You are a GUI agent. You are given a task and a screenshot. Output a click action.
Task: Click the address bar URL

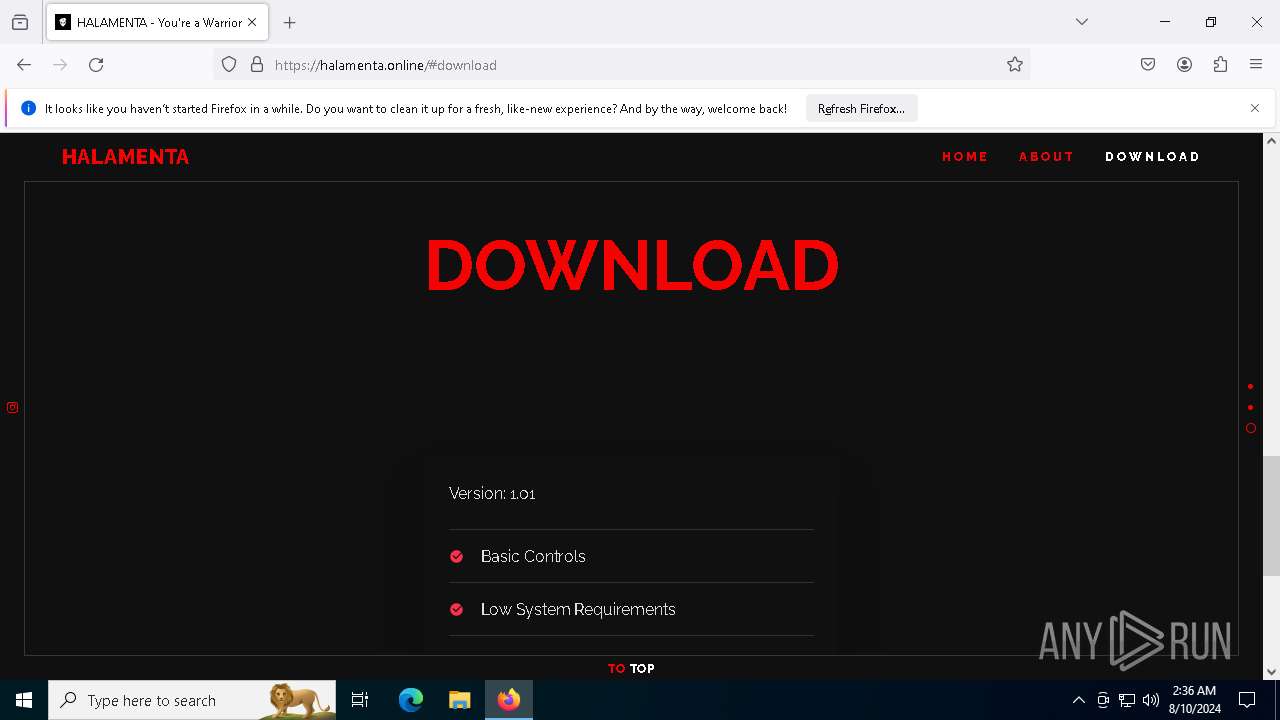coord(386,65)
